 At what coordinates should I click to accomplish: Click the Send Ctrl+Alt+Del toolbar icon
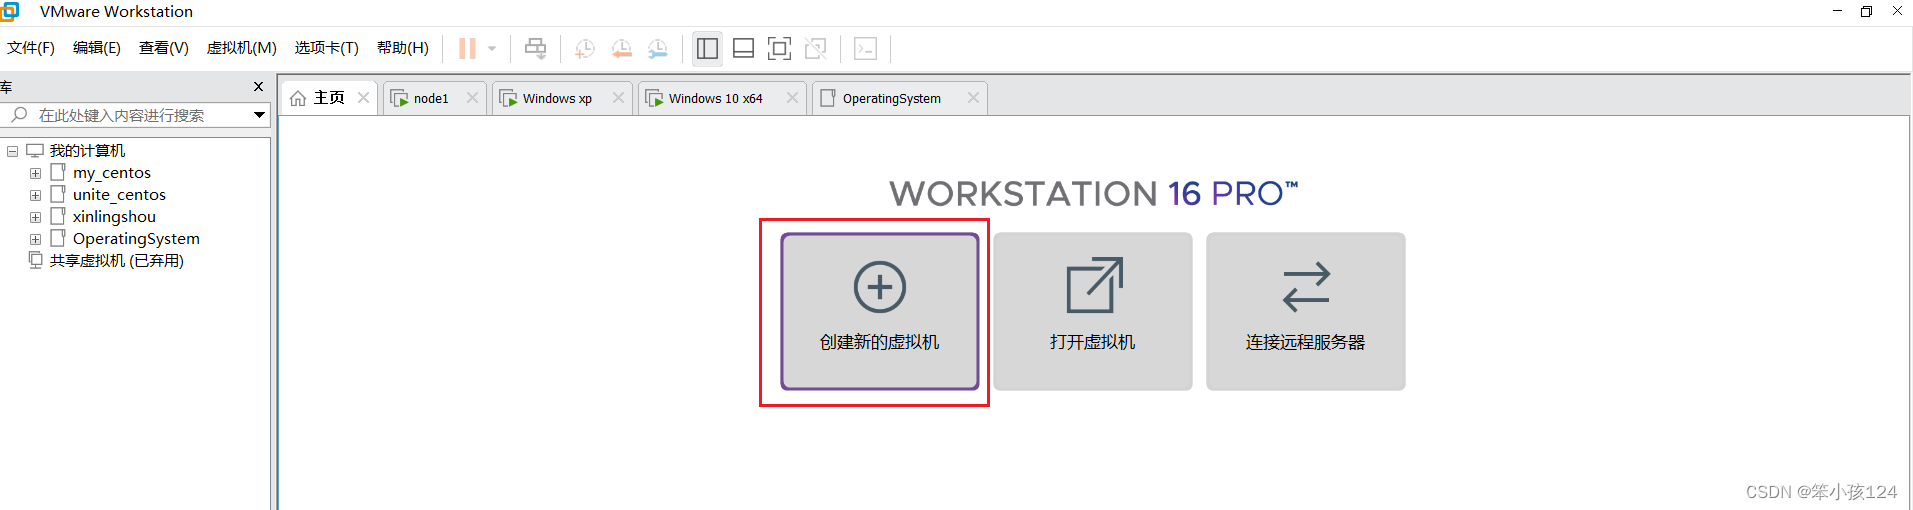(x=536, y=48)
